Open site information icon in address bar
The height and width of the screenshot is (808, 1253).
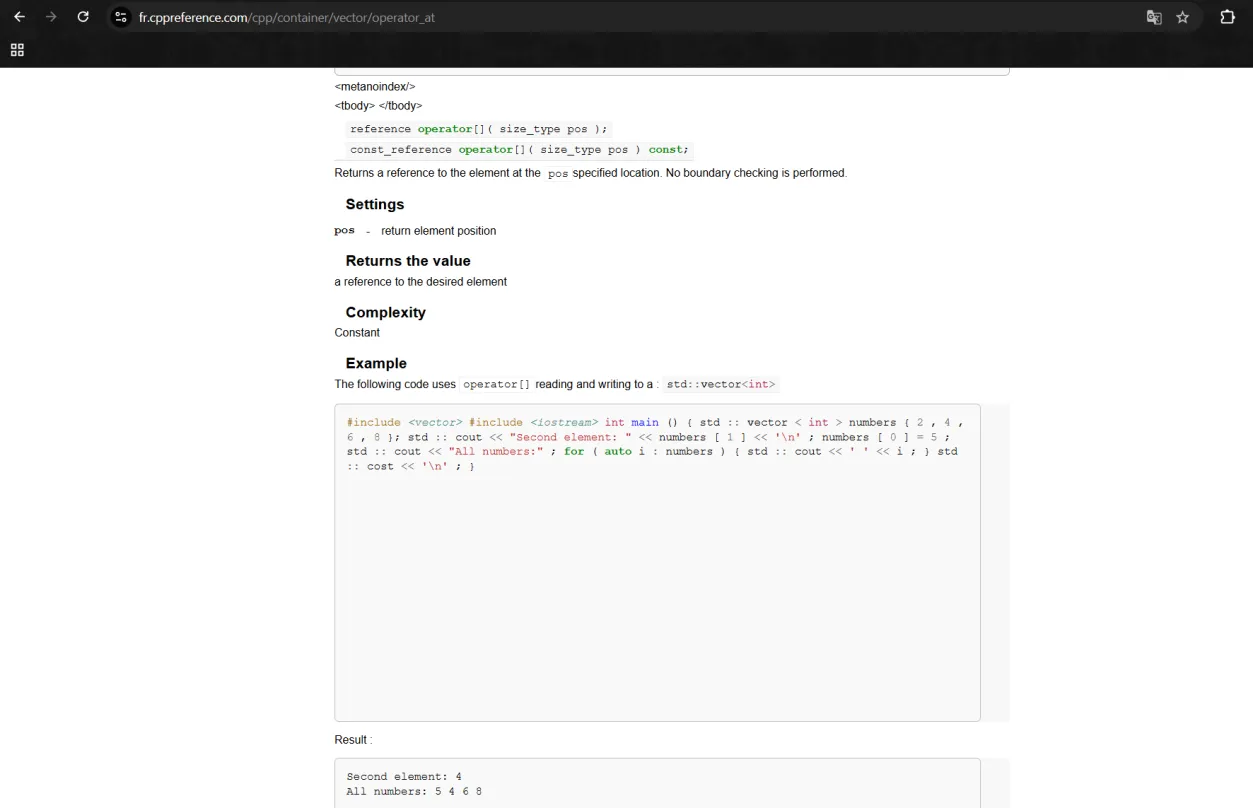click(120, 17)
